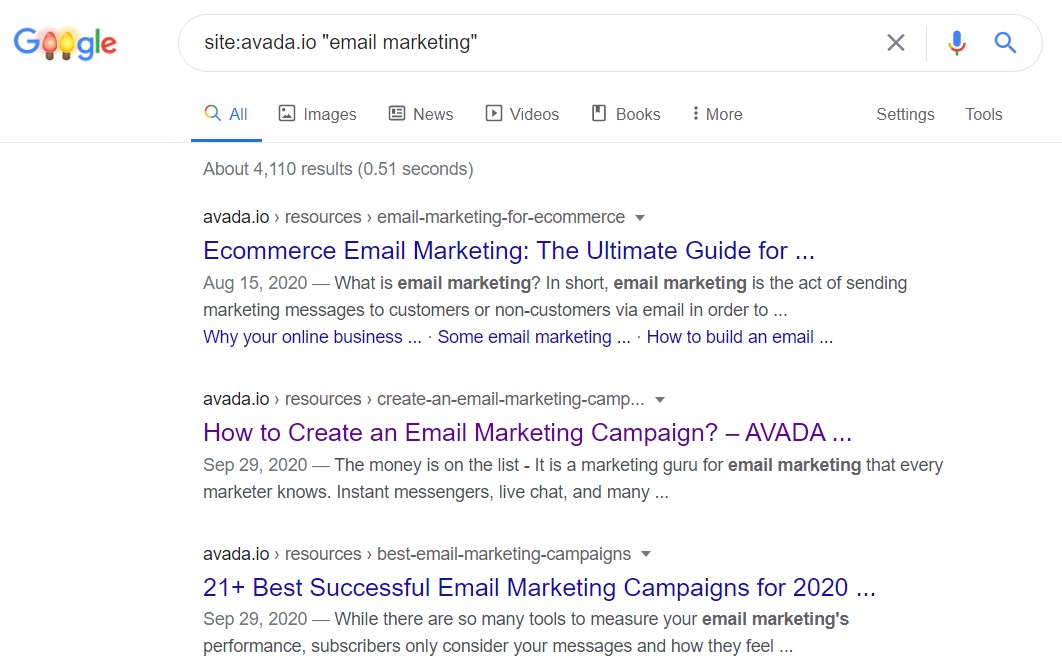Clear the search query with X
Image resolution: width=1062 pixels, height=670 pixels.
click(896, 42)
